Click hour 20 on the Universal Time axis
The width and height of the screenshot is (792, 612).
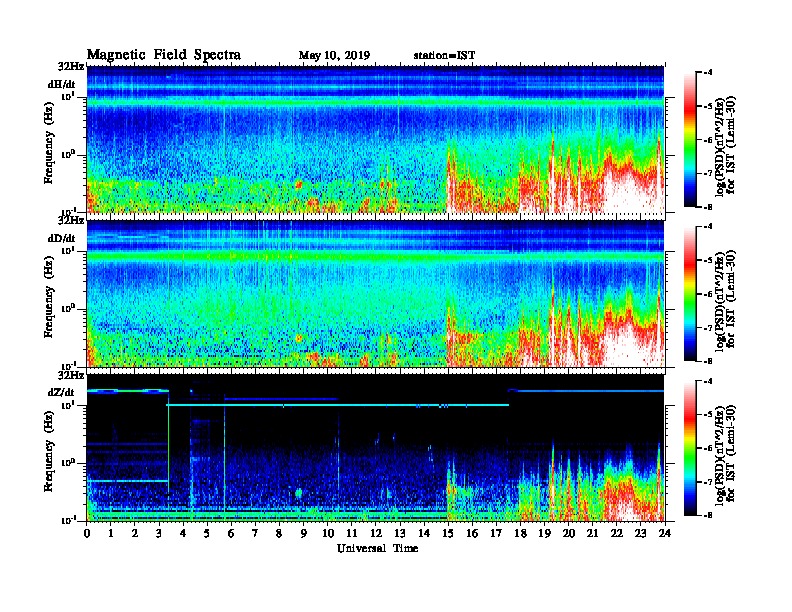pos(568,533)
